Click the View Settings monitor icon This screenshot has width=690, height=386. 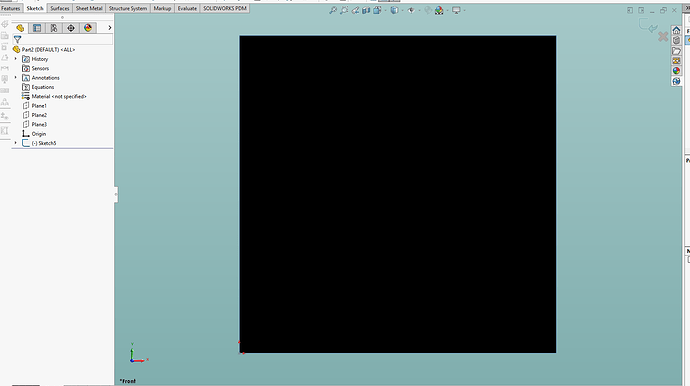(456, 10)
